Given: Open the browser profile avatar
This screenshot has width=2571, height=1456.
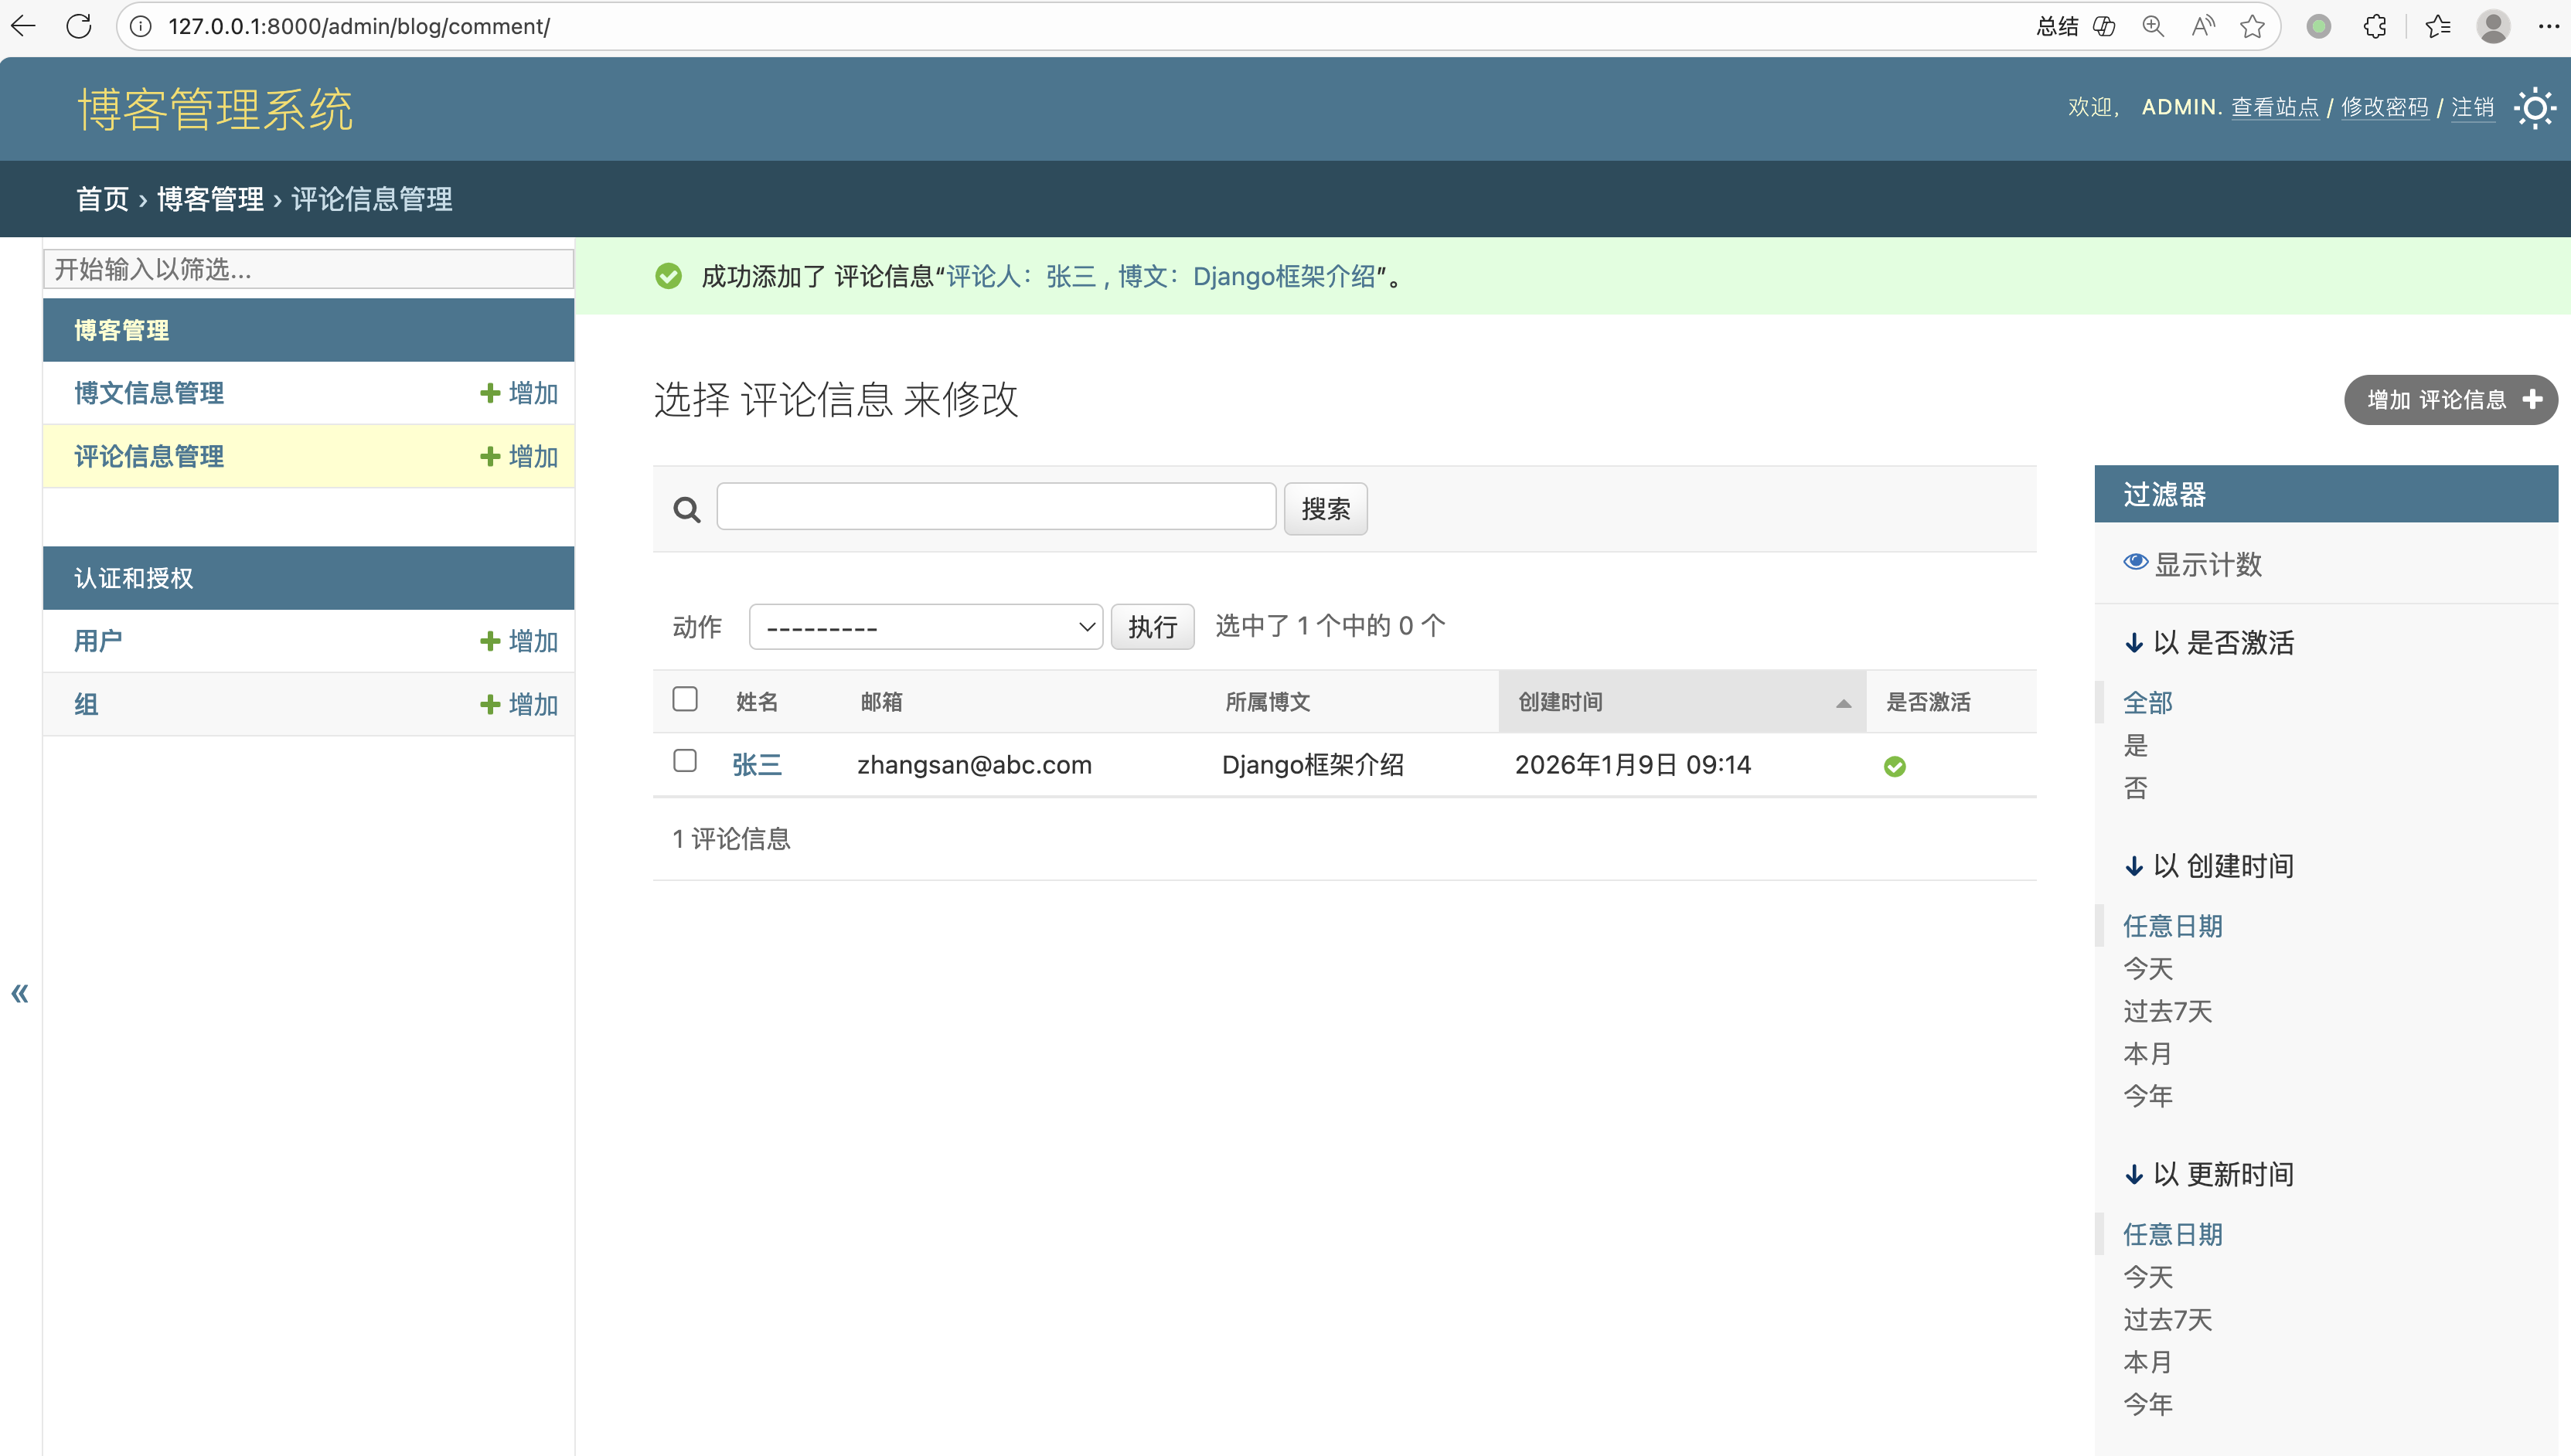Looking at the screenshot, I should point(2493,26).
